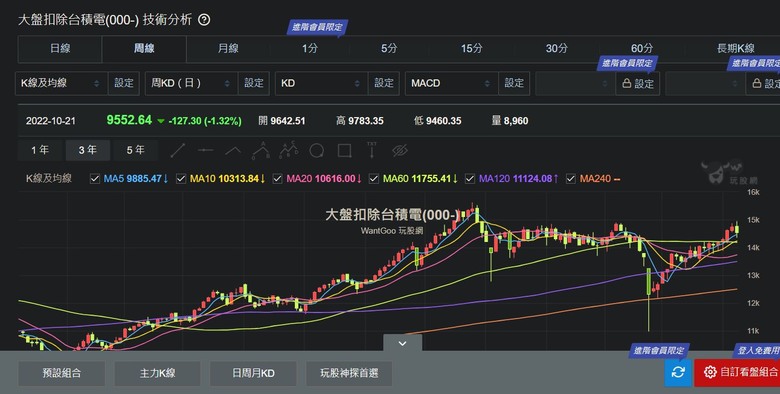Select the trend line drawing tool

[178, 150]
